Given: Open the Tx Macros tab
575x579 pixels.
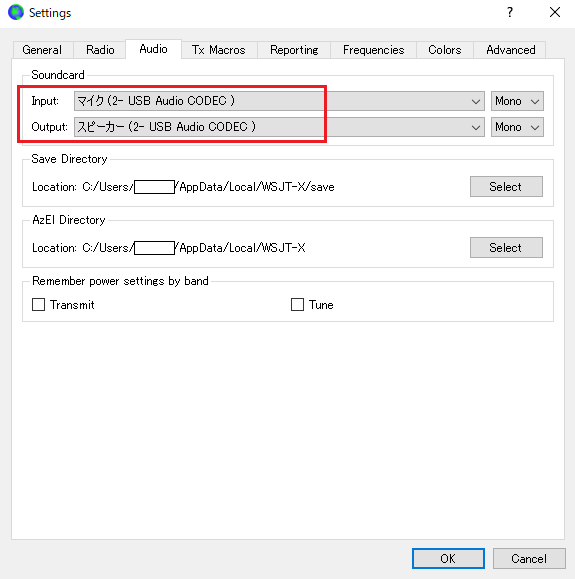Looking at the screenshot, I should [219, 50].
